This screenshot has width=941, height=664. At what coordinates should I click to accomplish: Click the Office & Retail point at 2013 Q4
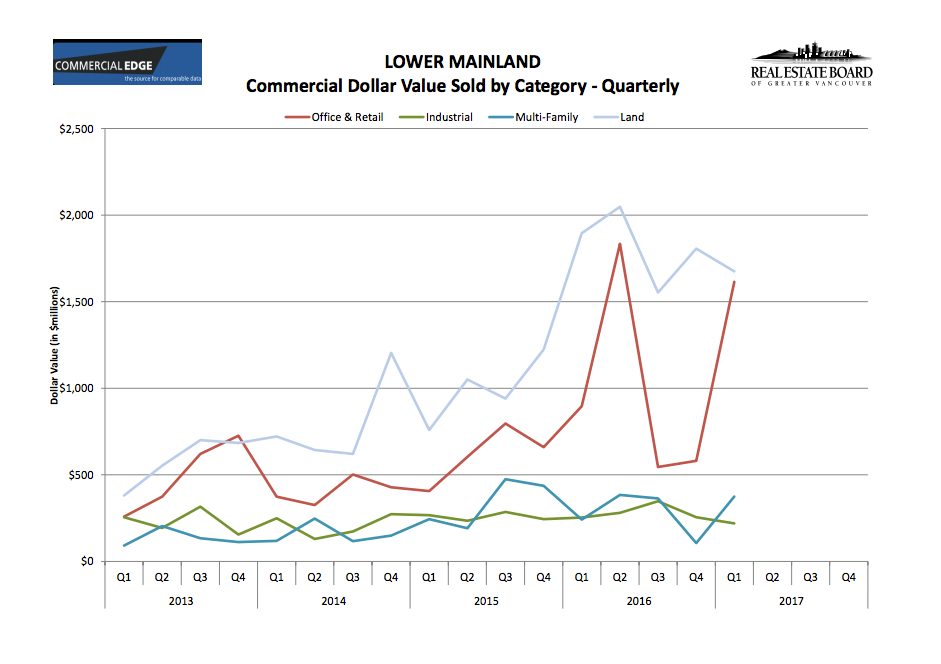238,436
